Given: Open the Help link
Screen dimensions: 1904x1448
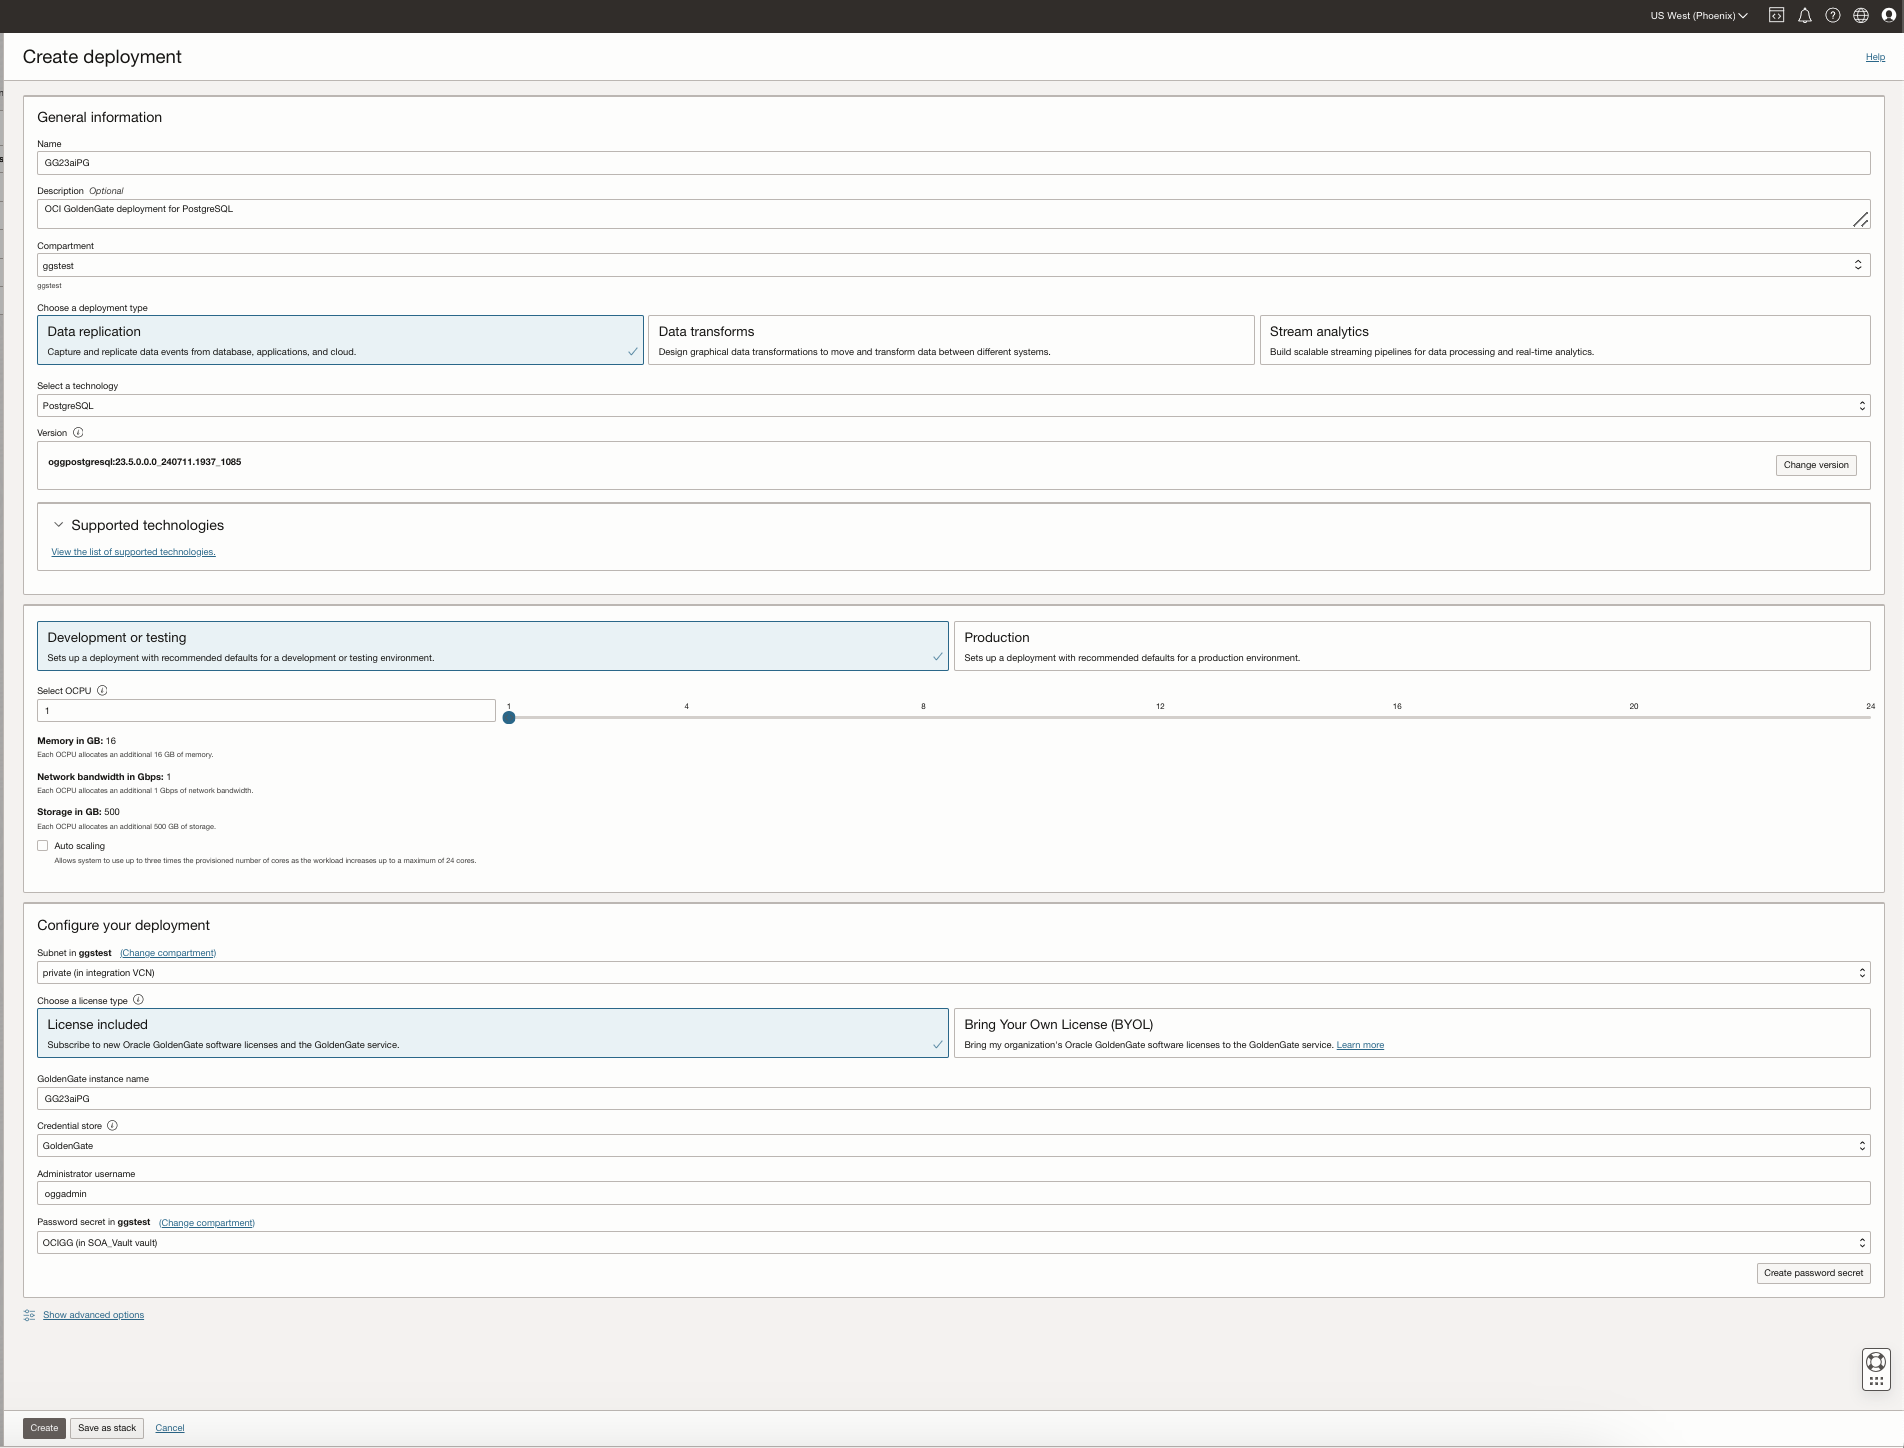Looking at the screenshot, I should coord(1875,57).
